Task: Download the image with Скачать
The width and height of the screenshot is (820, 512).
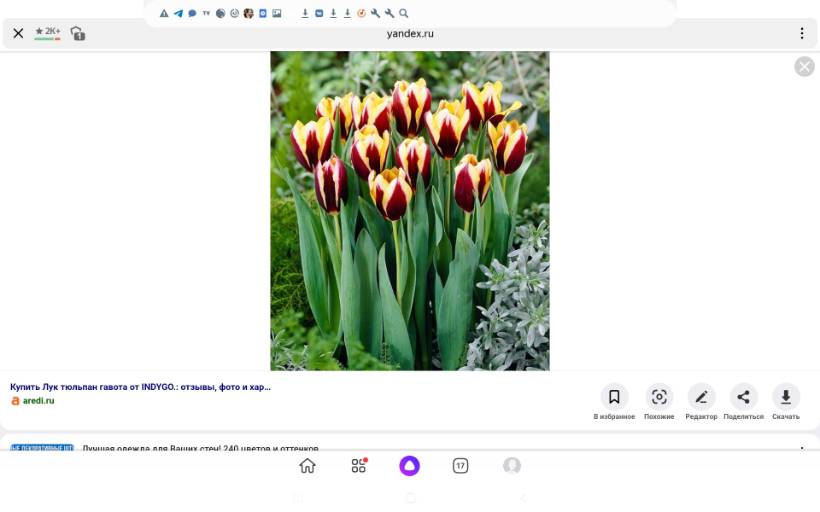Action: [x=785, y=397]
